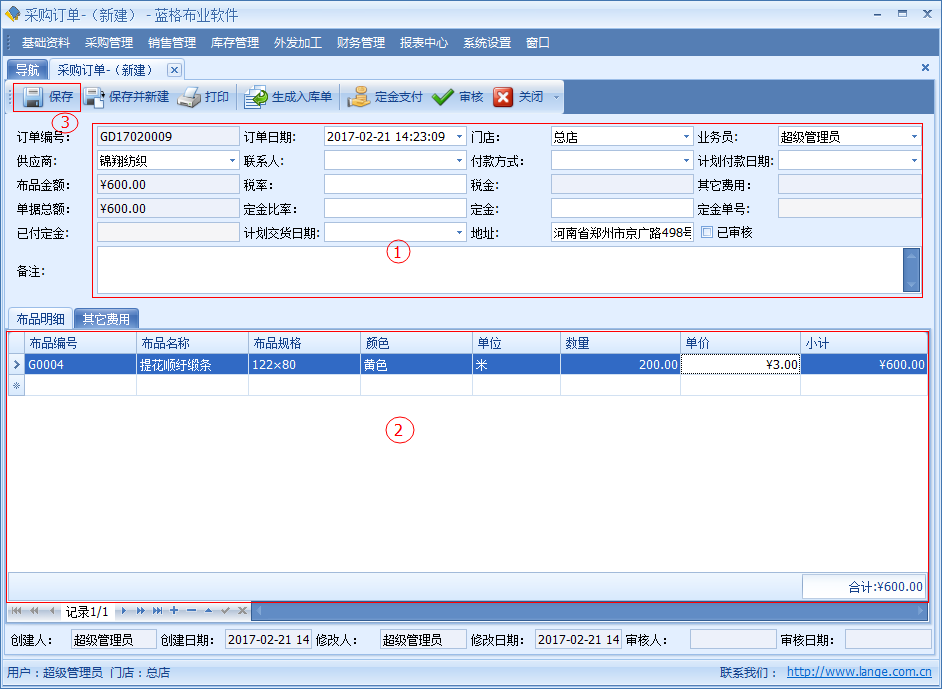The image size is (942, 689).
Task: Open the 业务员 salesperson dropdown
Action: tap(913, 136)
